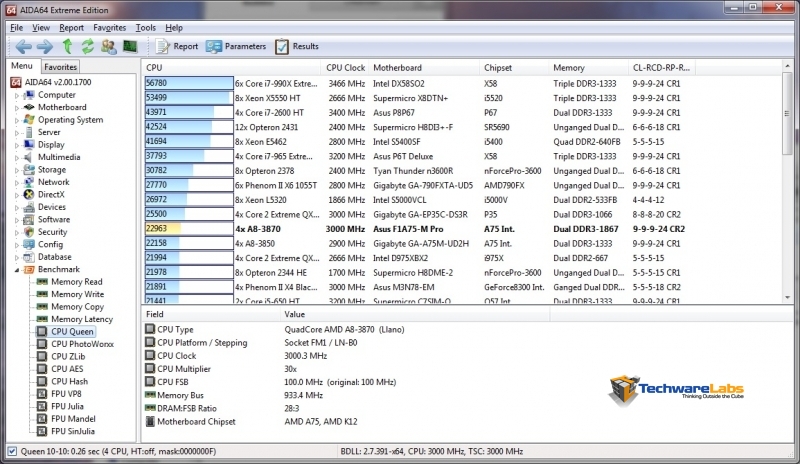This screenshot has width=800, height=464.
Task: Click the AIDA64 v2.00.1700 root icon
Action: pos(16,82)
